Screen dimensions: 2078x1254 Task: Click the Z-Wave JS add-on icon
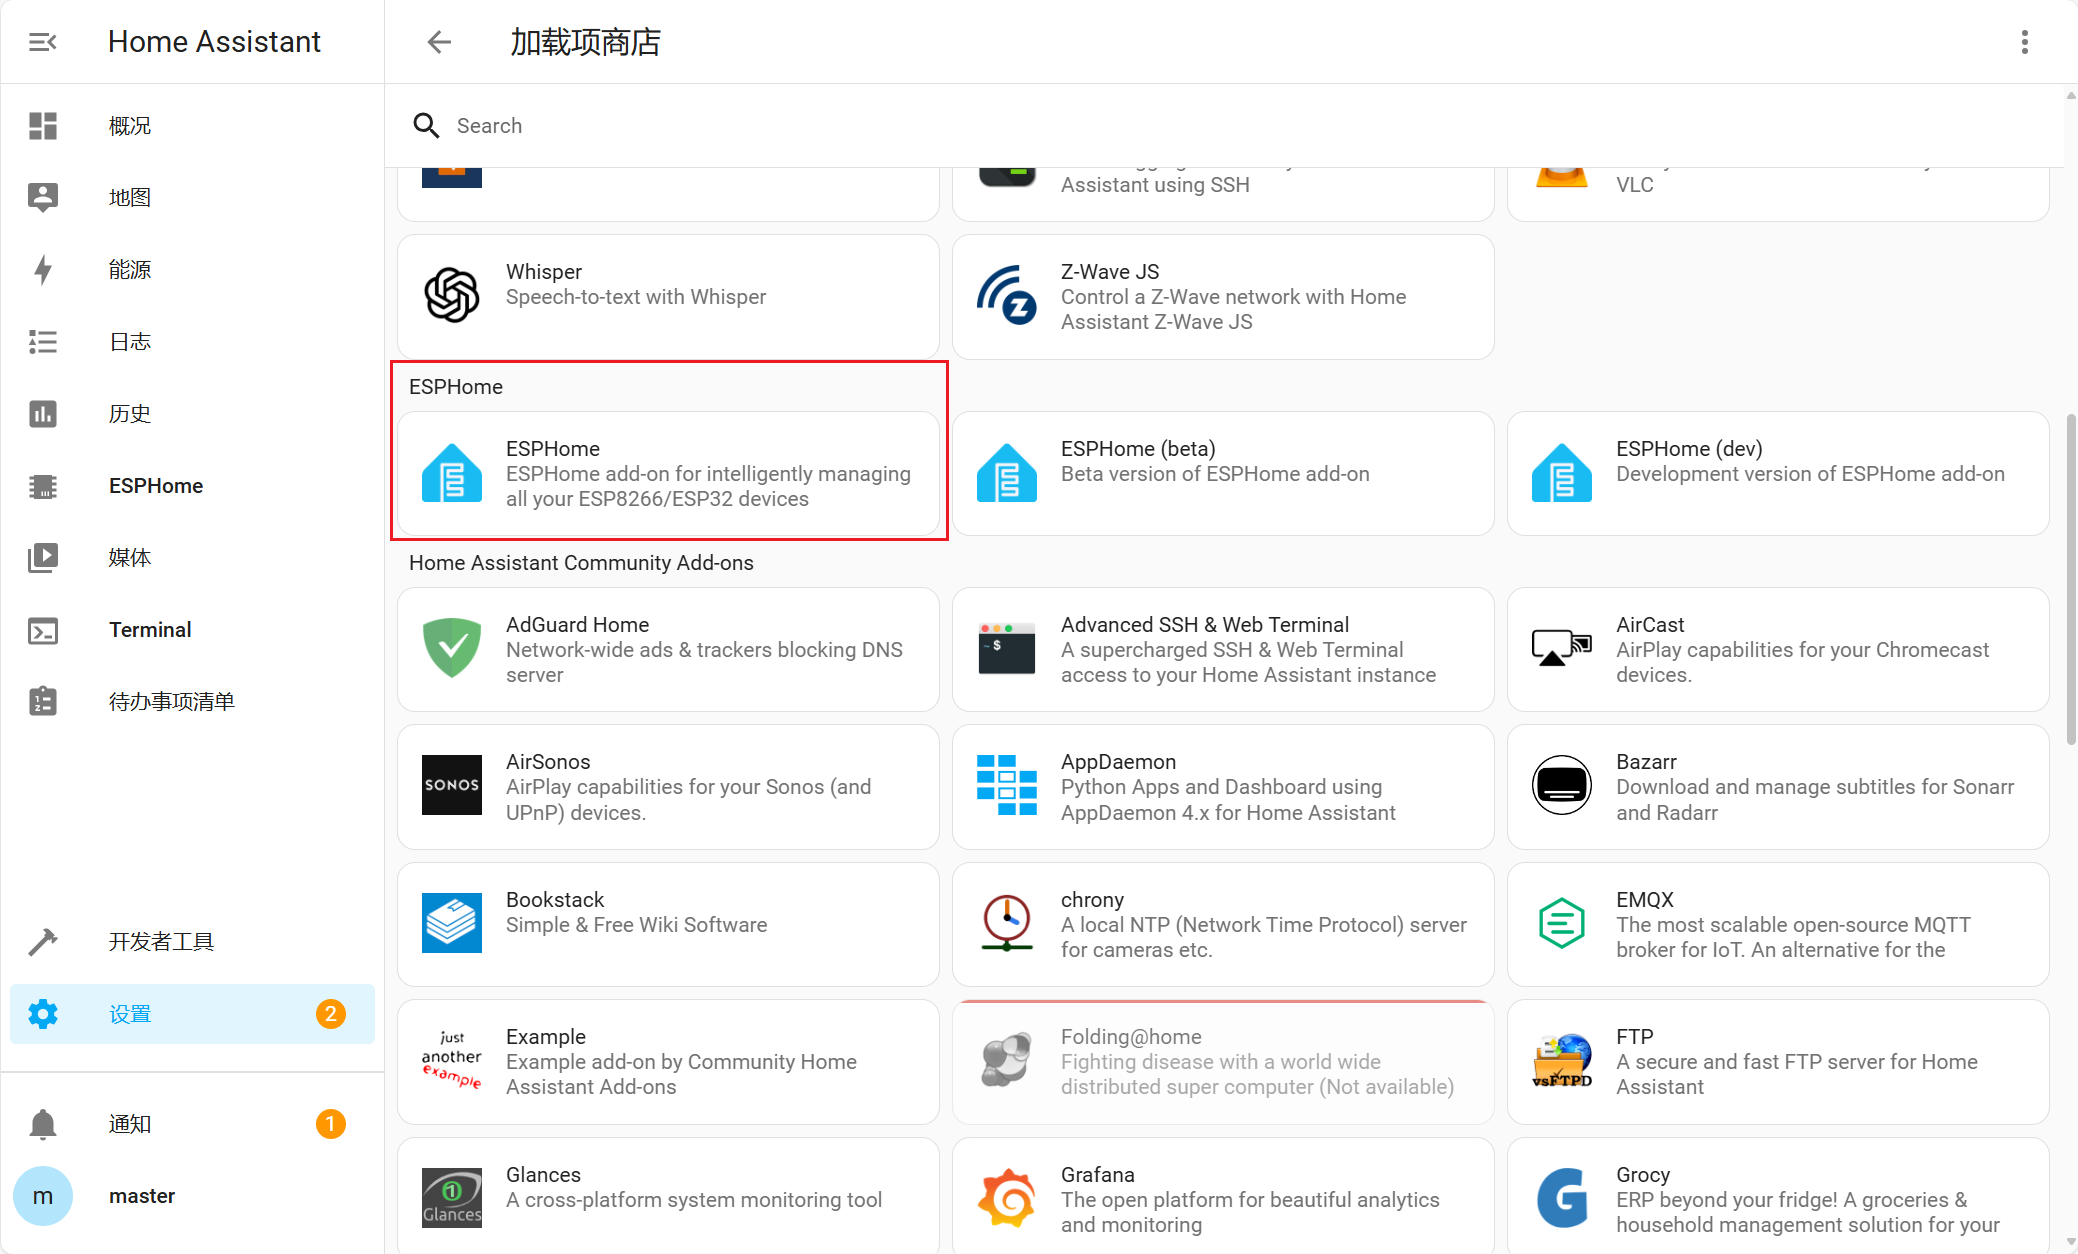tap(1006, 295)
